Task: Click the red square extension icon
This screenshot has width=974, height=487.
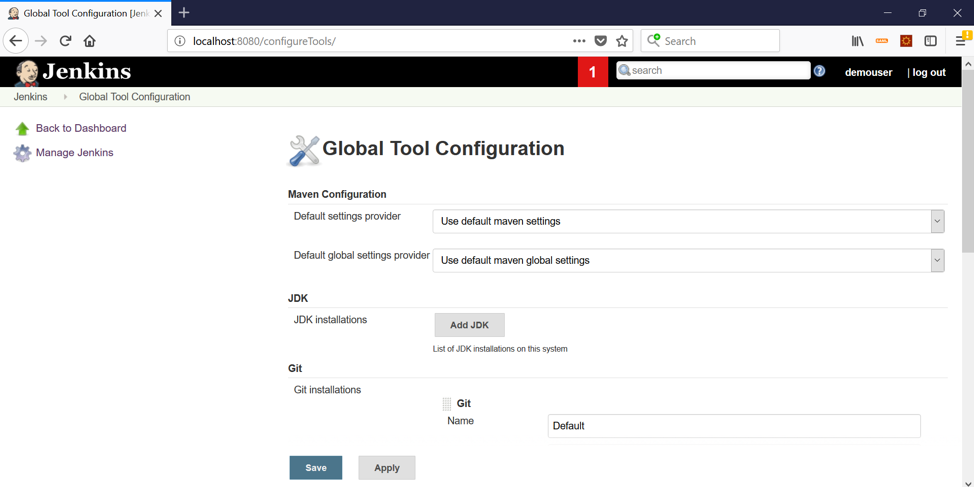Action: pyautogui.click(x=906, y=41)
